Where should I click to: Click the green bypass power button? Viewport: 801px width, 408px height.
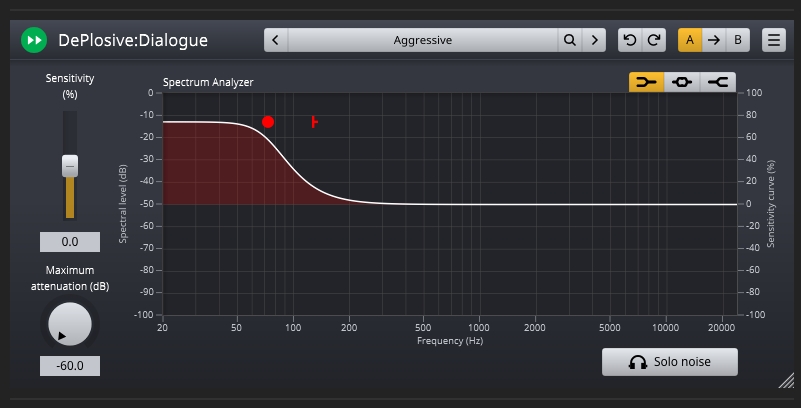click(34, 40)
